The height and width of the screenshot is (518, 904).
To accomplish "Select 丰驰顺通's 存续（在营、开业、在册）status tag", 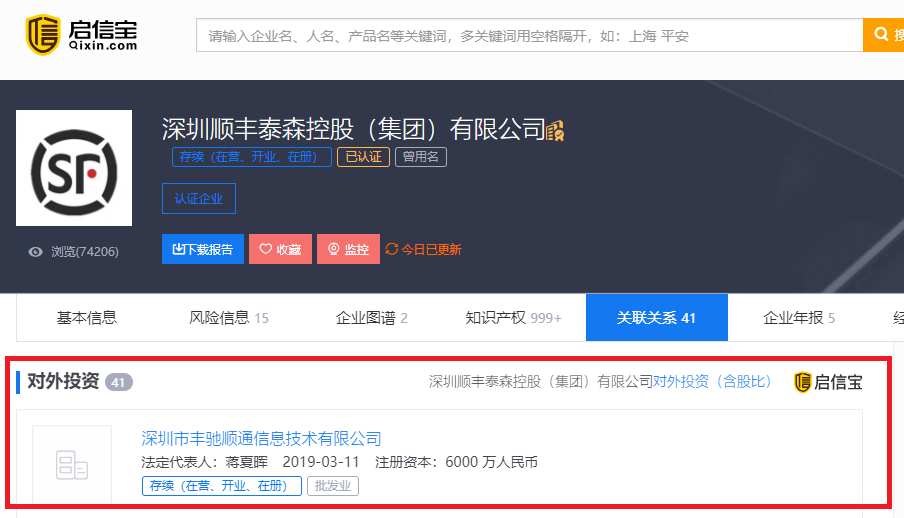I will (x=221, y=486).
